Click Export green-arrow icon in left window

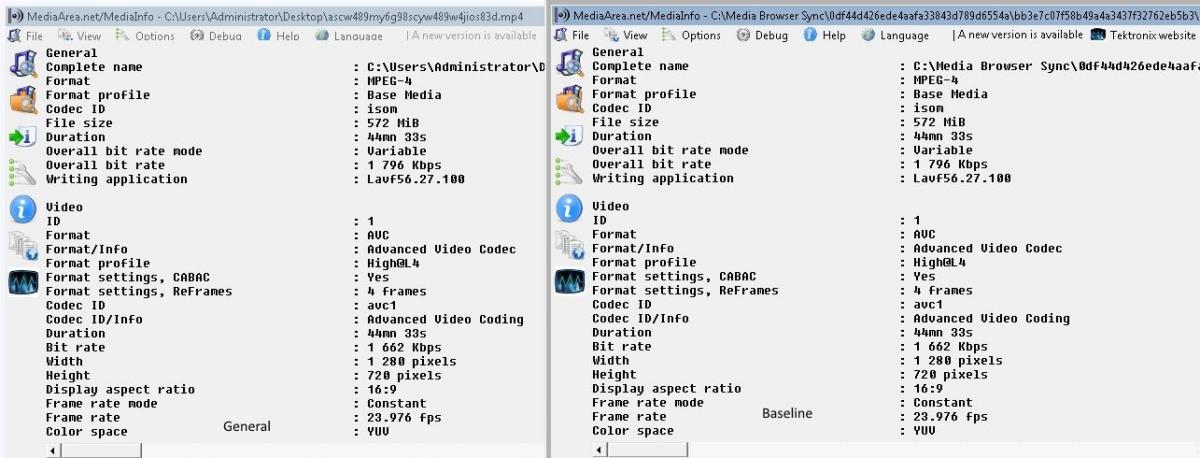[22, 137]
